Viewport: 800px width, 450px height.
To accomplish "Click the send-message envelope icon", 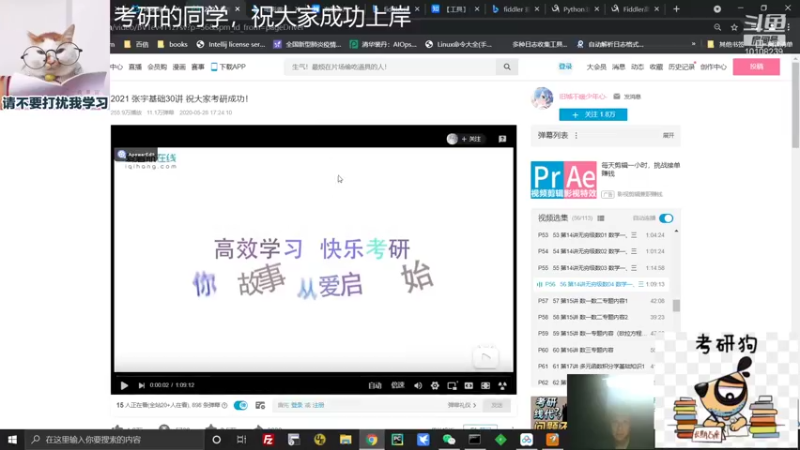I will 616,96.
